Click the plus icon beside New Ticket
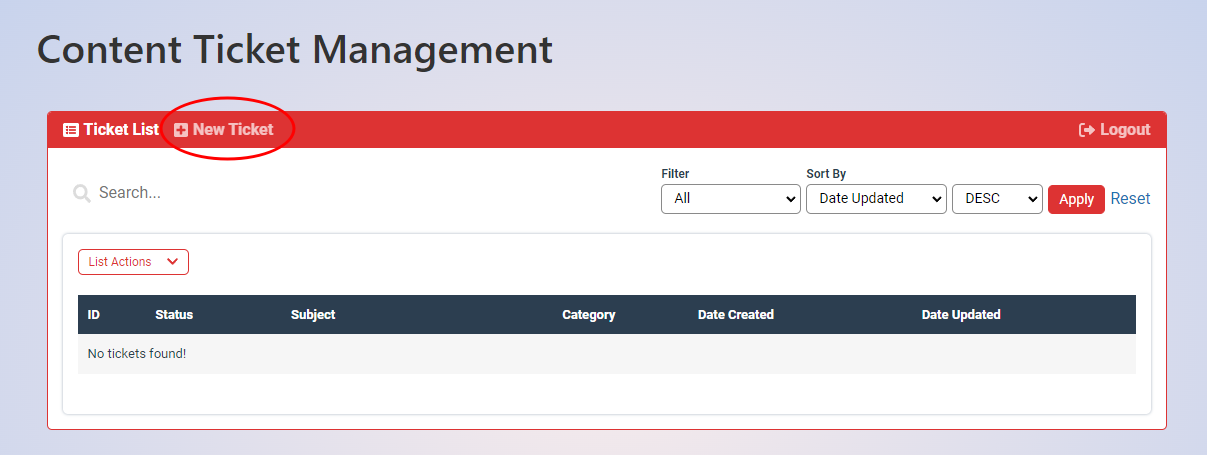The width and height of the screenshot is (1207, 455). pyautogui.click(x=181, y=130)
